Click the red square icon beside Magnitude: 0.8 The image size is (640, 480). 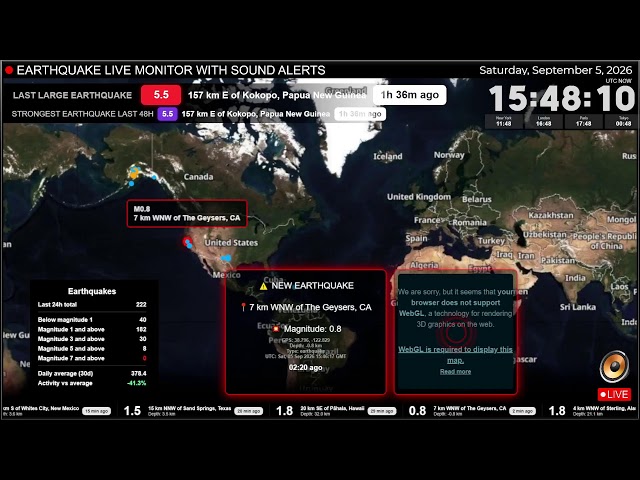[276, 329]
